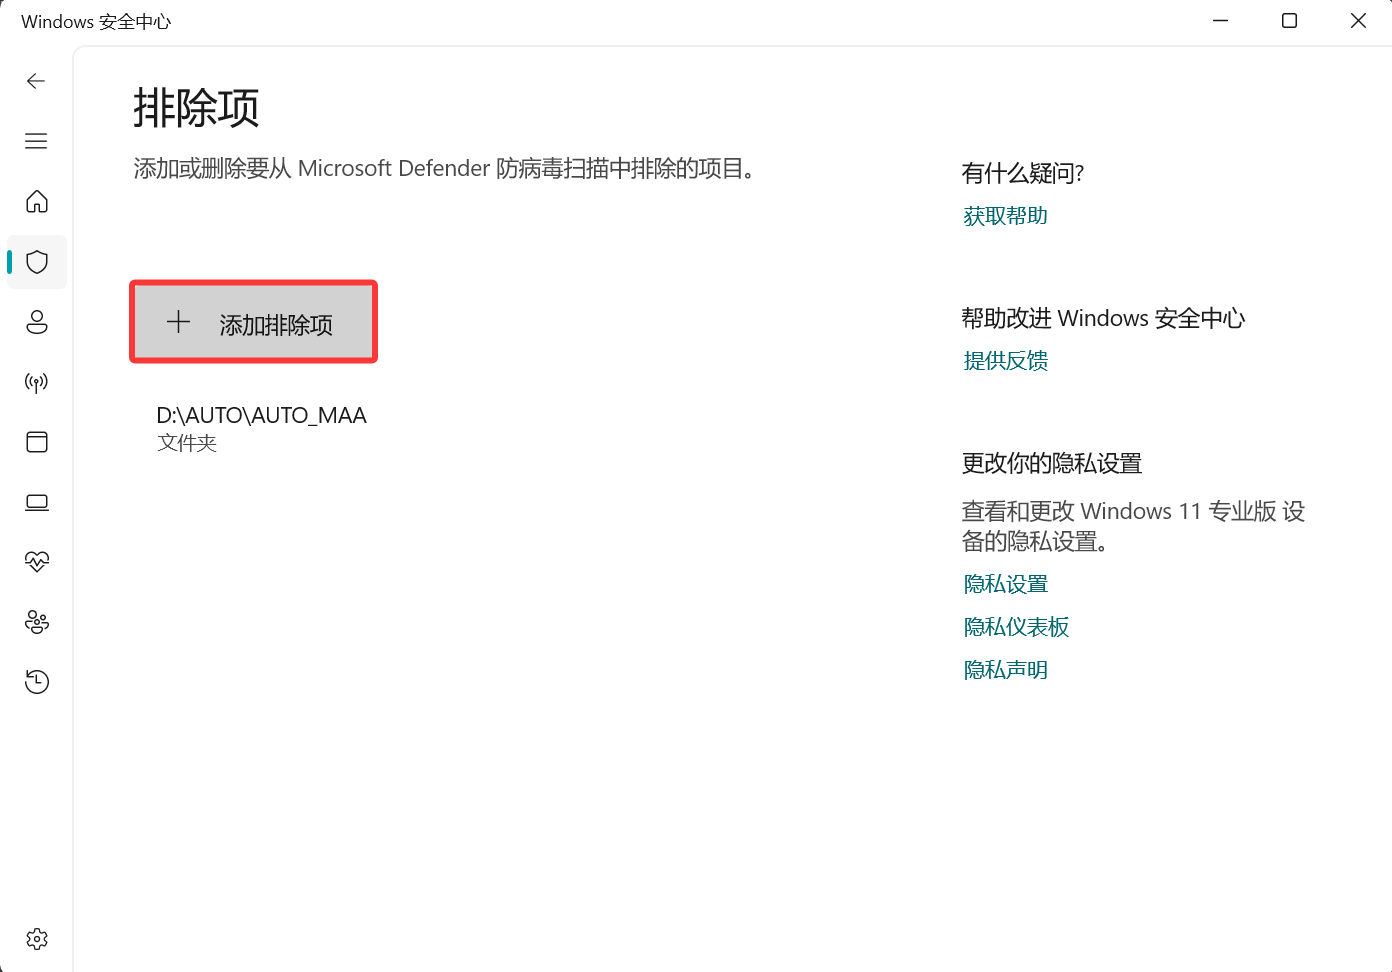Open Device security from the sidebar
1392x972 pixels.
[36, 502]
